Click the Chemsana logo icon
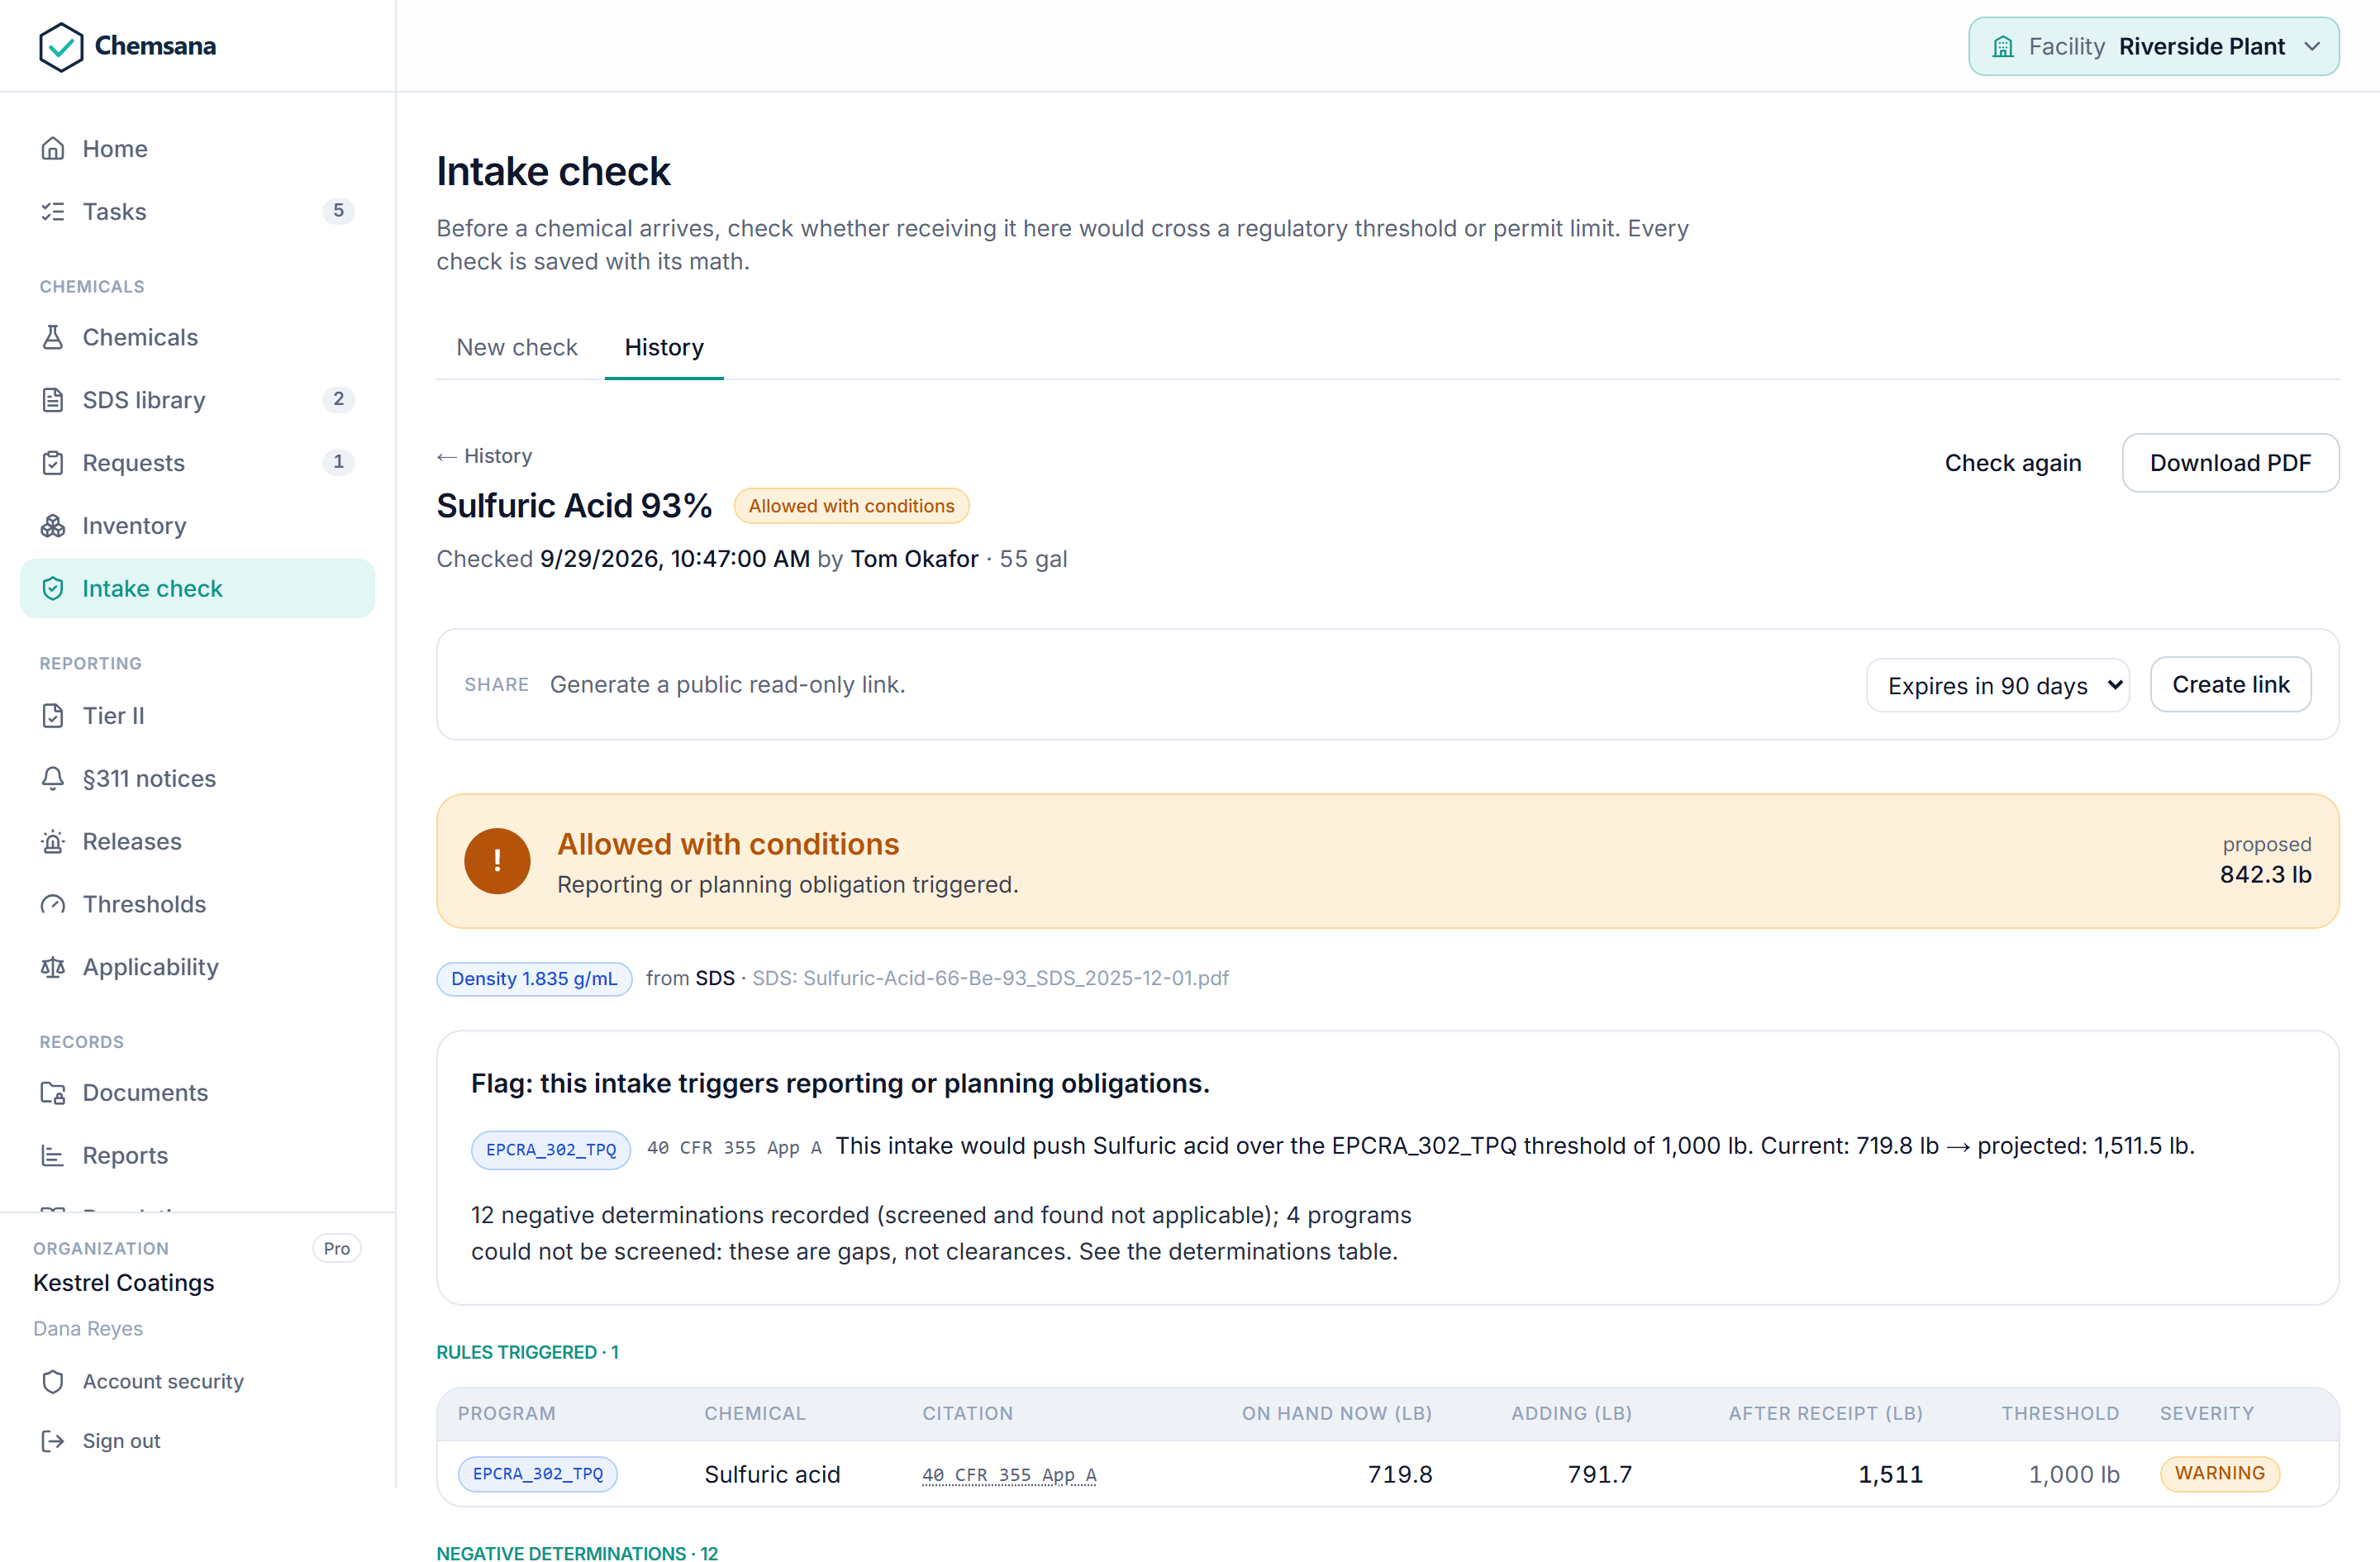The height and width of the screenshot is (1562, 2380). 61,47
